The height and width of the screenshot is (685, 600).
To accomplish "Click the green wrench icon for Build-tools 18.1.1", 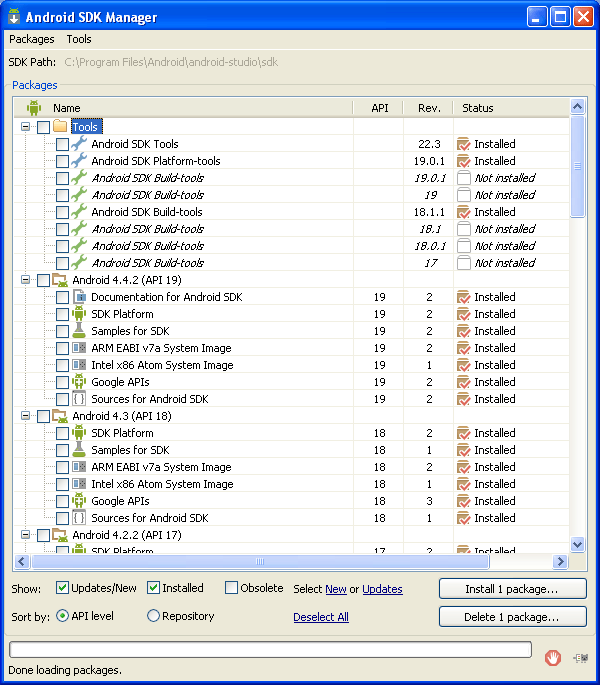I will point(79,212).
